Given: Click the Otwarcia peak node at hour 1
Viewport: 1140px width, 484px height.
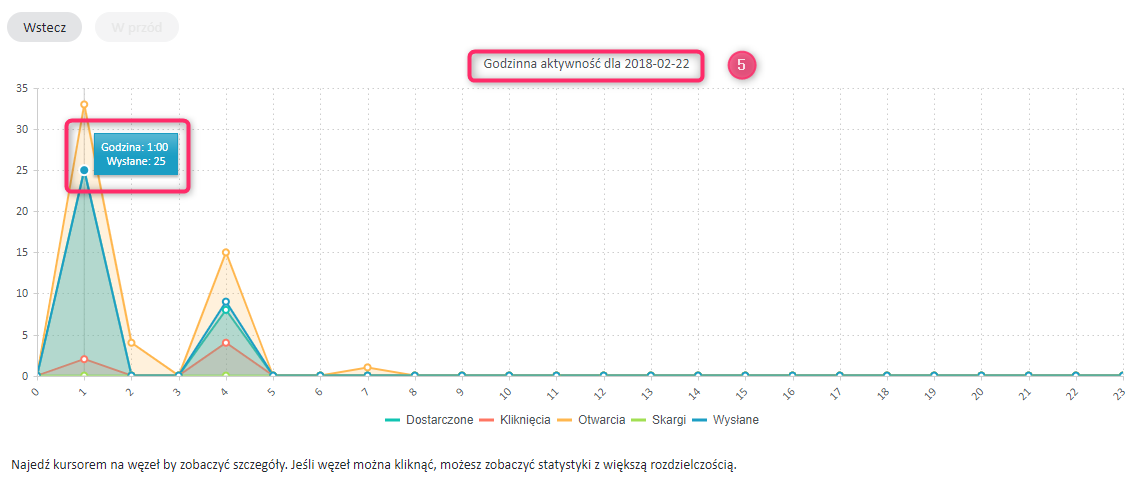Looking at the screenshot, I should [84, 104].
